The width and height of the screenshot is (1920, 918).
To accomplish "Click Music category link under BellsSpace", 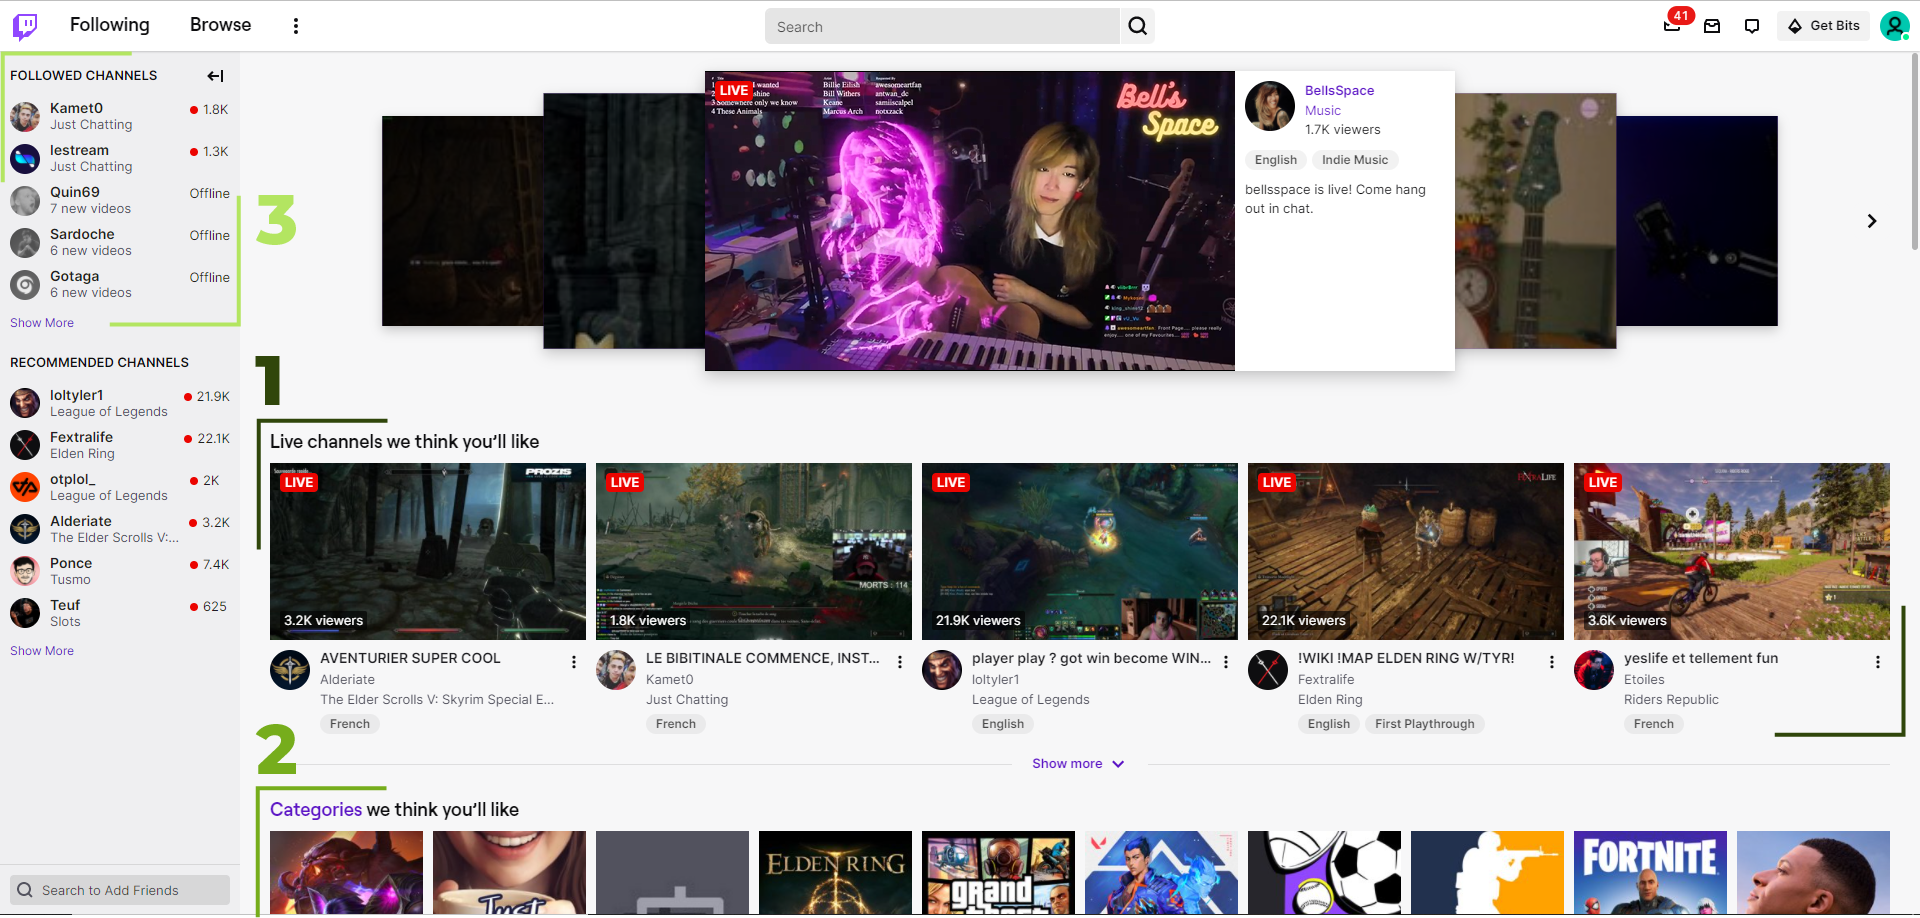I will tap(1322, 111).
